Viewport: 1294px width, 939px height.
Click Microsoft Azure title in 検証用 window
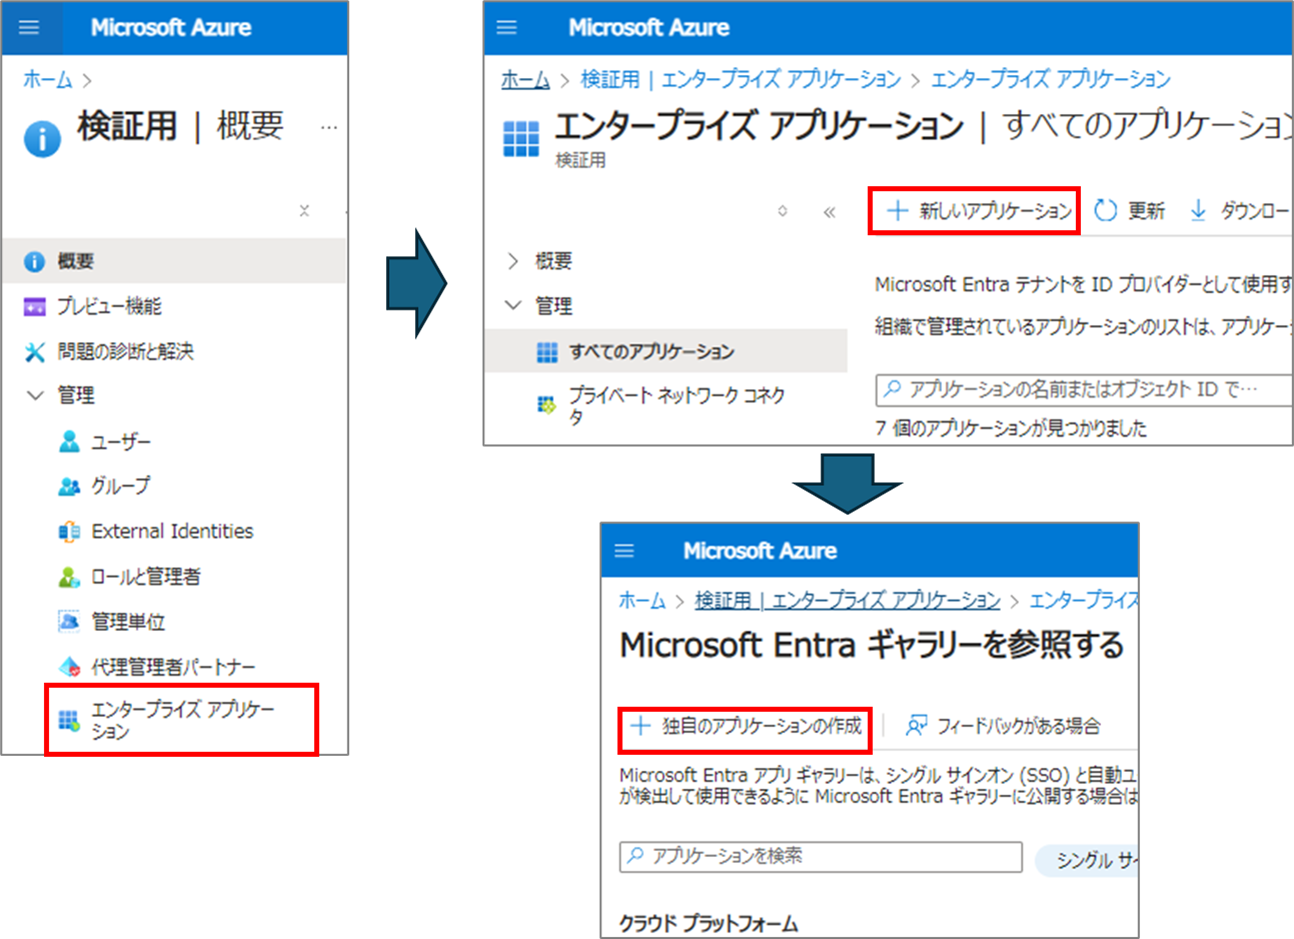click(x=171, y=27)
